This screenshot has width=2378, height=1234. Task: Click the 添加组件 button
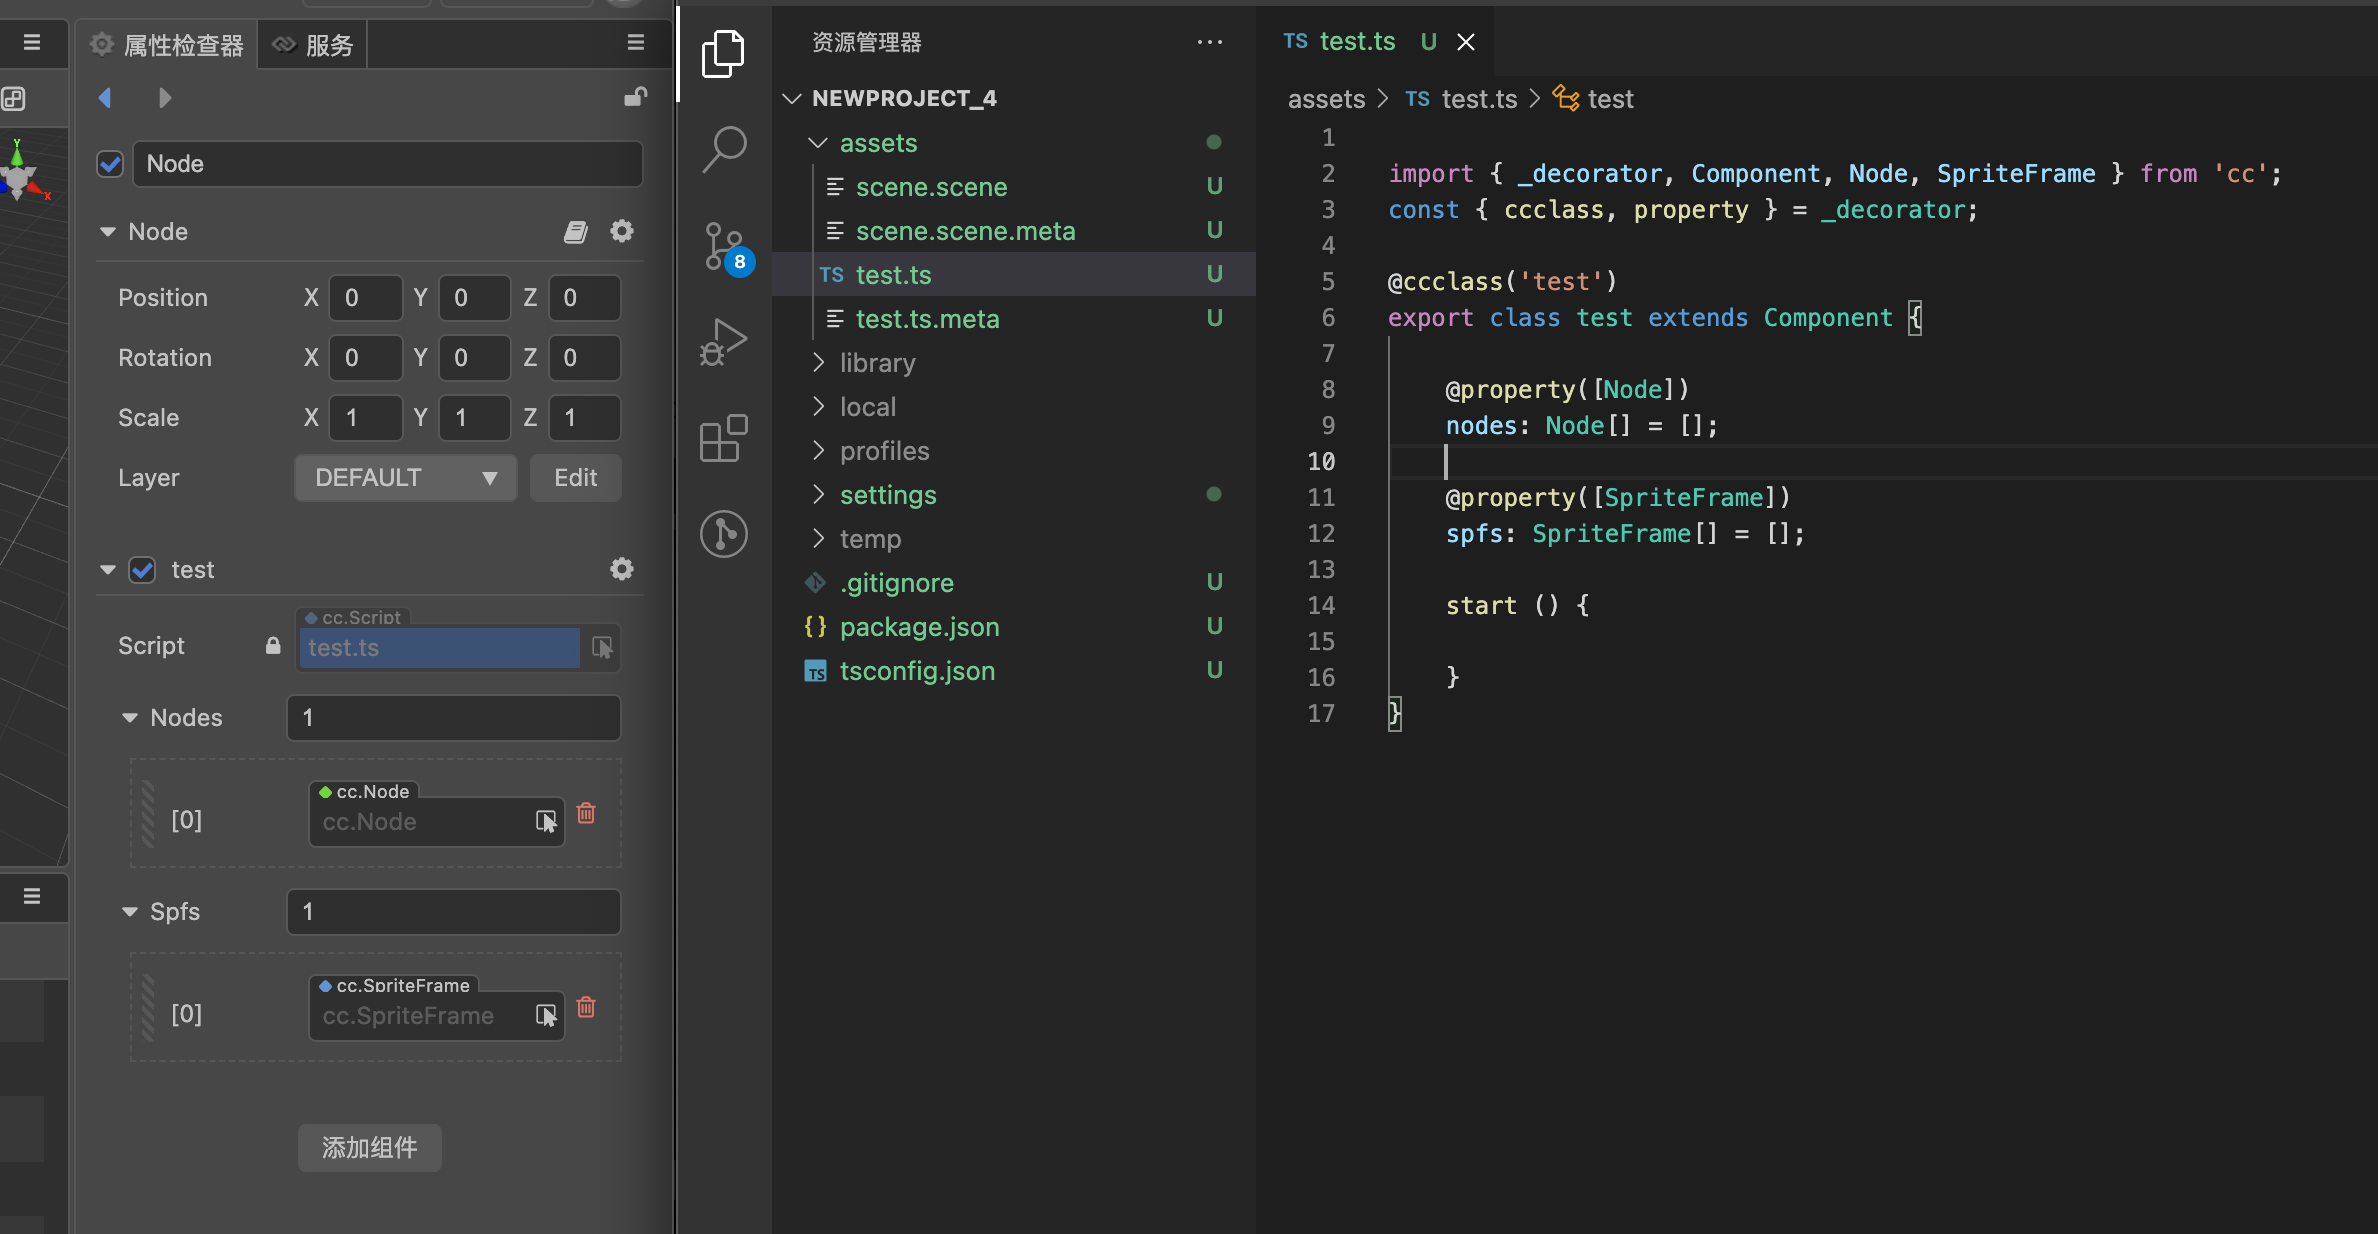[x=369, y=1147]
